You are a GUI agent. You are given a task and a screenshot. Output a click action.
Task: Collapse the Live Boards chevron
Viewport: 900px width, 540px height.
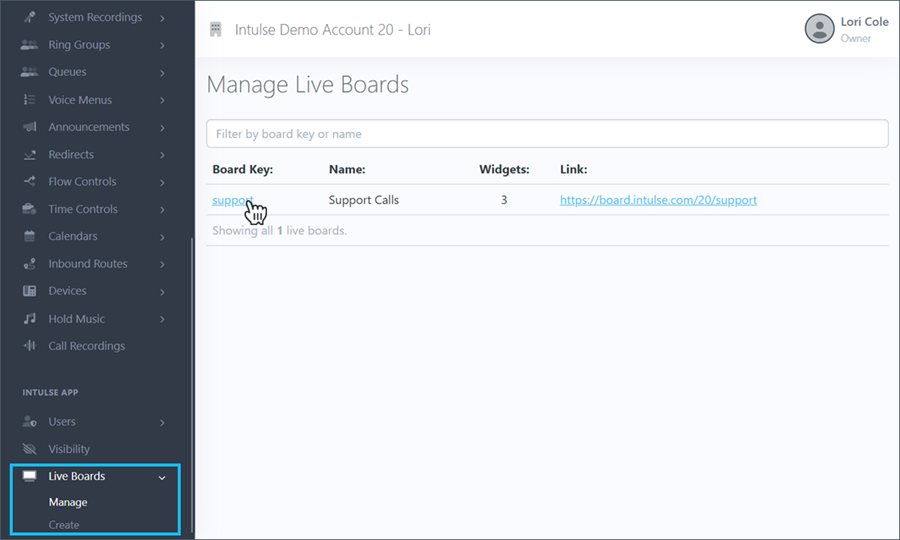(x=162, y=477)
